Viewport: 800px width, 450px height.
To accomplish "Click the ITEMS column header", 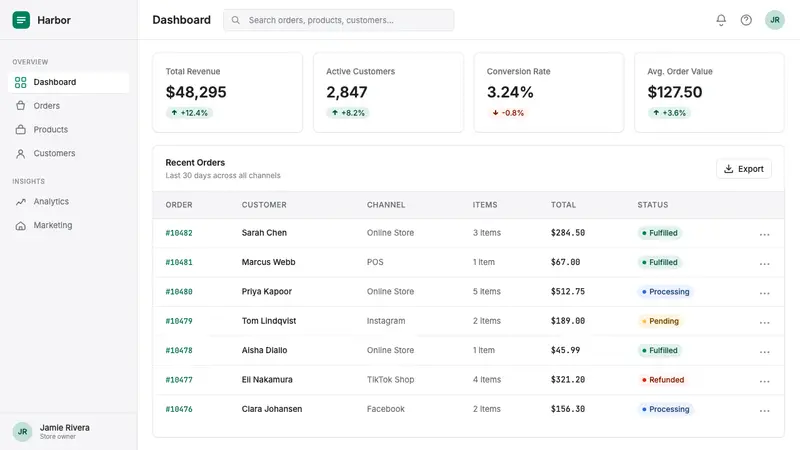I will point(485,205).
